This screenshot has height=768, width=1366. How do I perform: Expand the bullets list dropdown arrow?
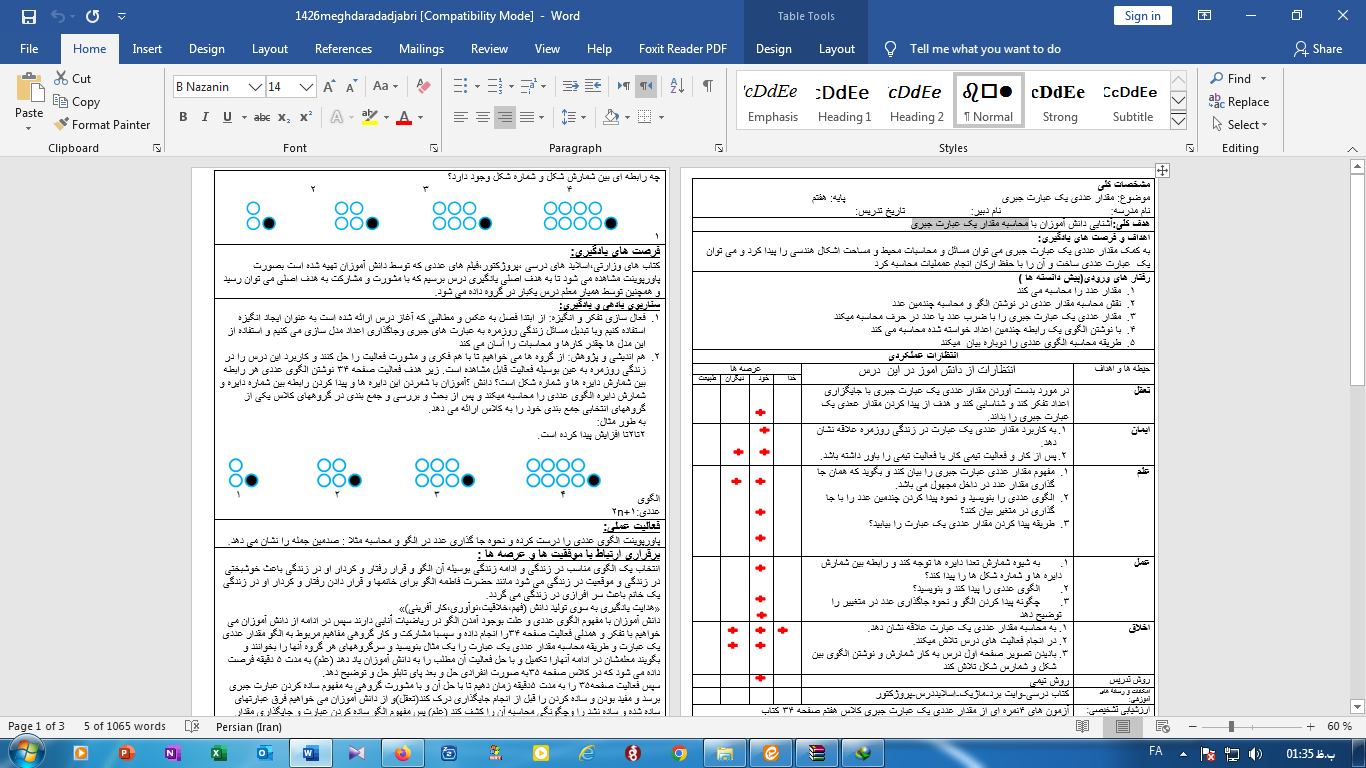click(477, 87)
